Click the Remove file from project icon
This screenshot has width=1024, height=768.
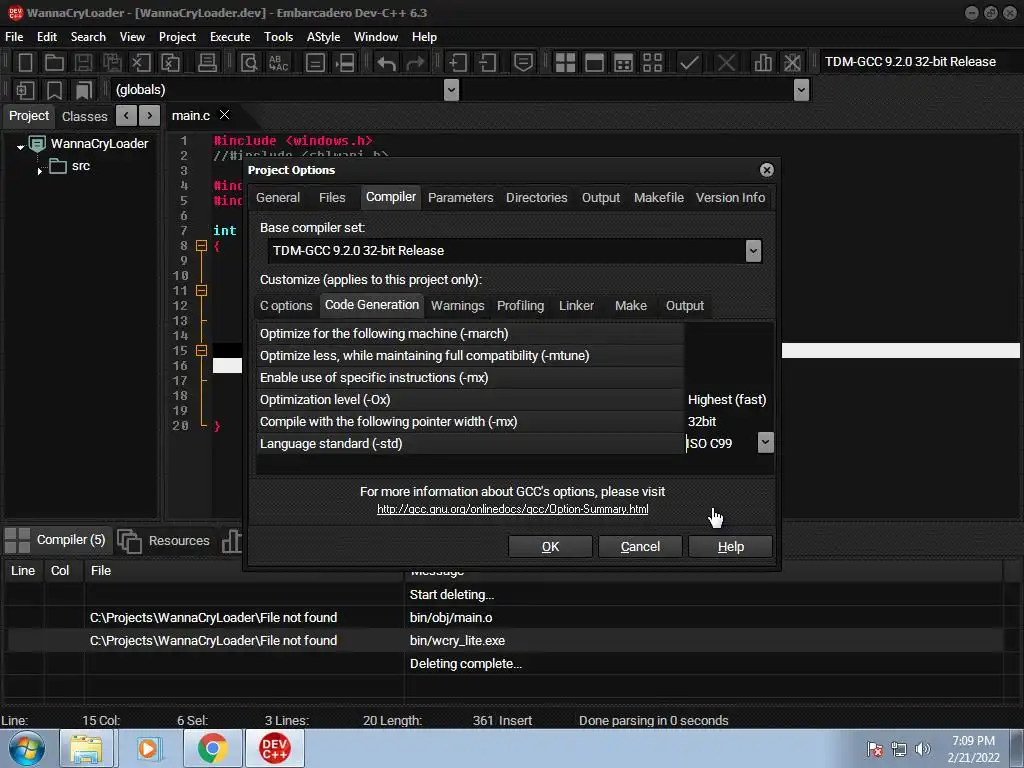(487, 62)
